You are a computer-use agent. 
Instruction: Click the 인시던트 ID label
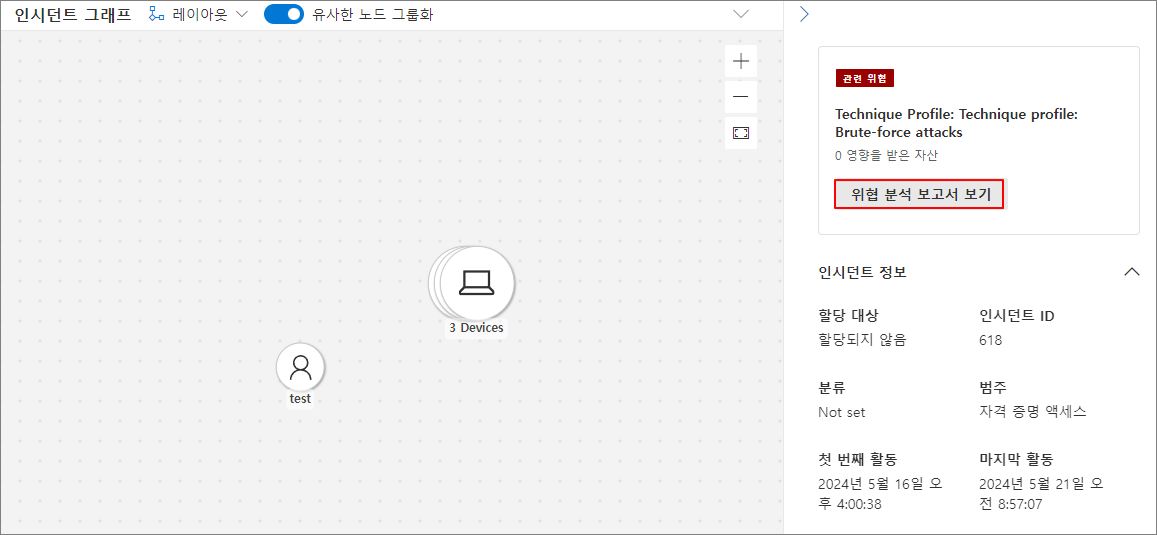[1017, 316]
